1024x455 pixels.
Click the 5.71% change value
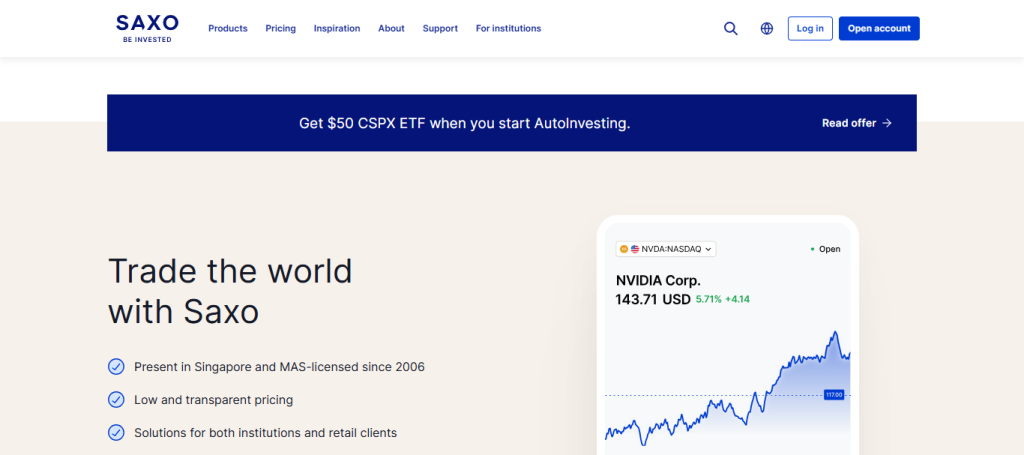point(709,300)
